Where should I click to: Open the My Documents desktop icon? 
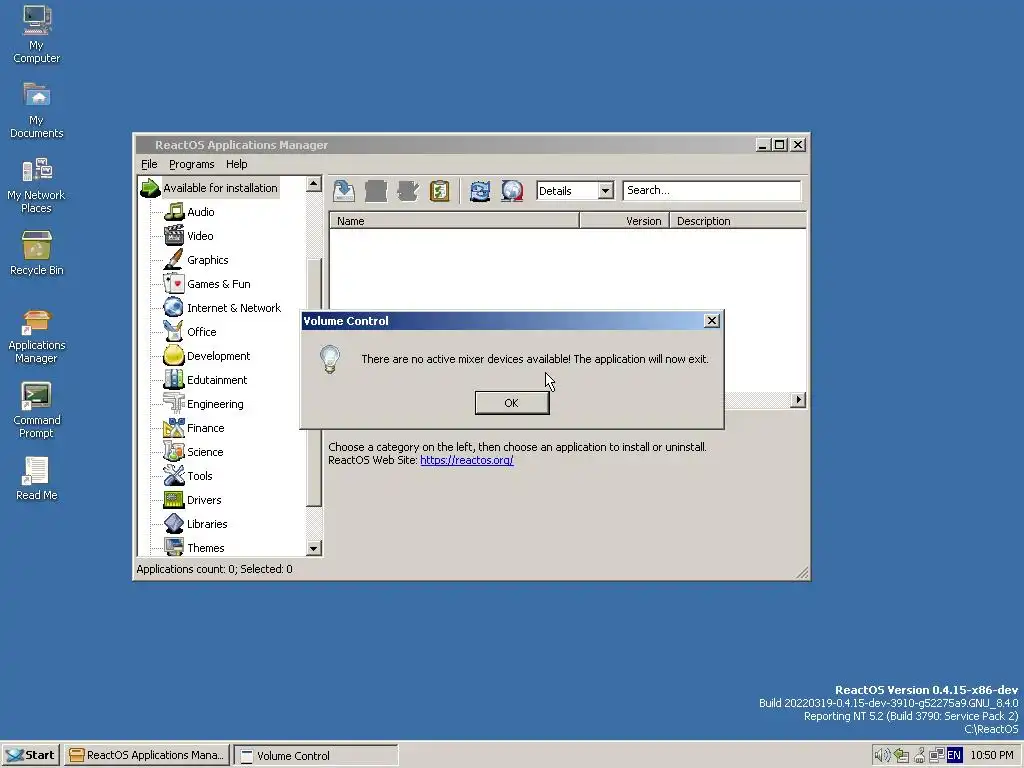(x=37, y=110)
